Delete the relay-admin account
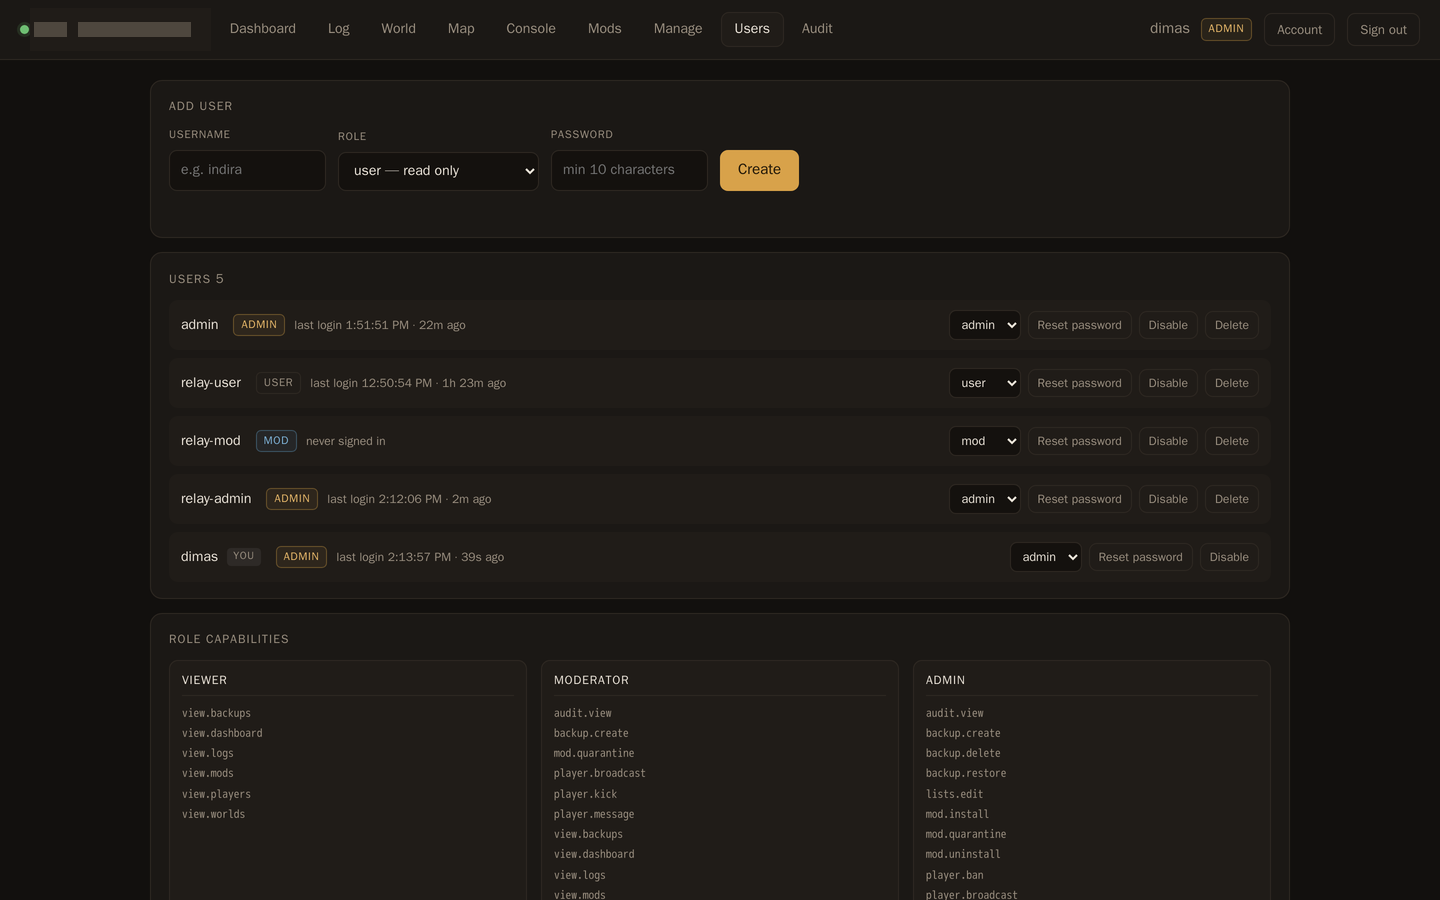Viewport: 1440px width, 900px height. [x=1232, y=499]
